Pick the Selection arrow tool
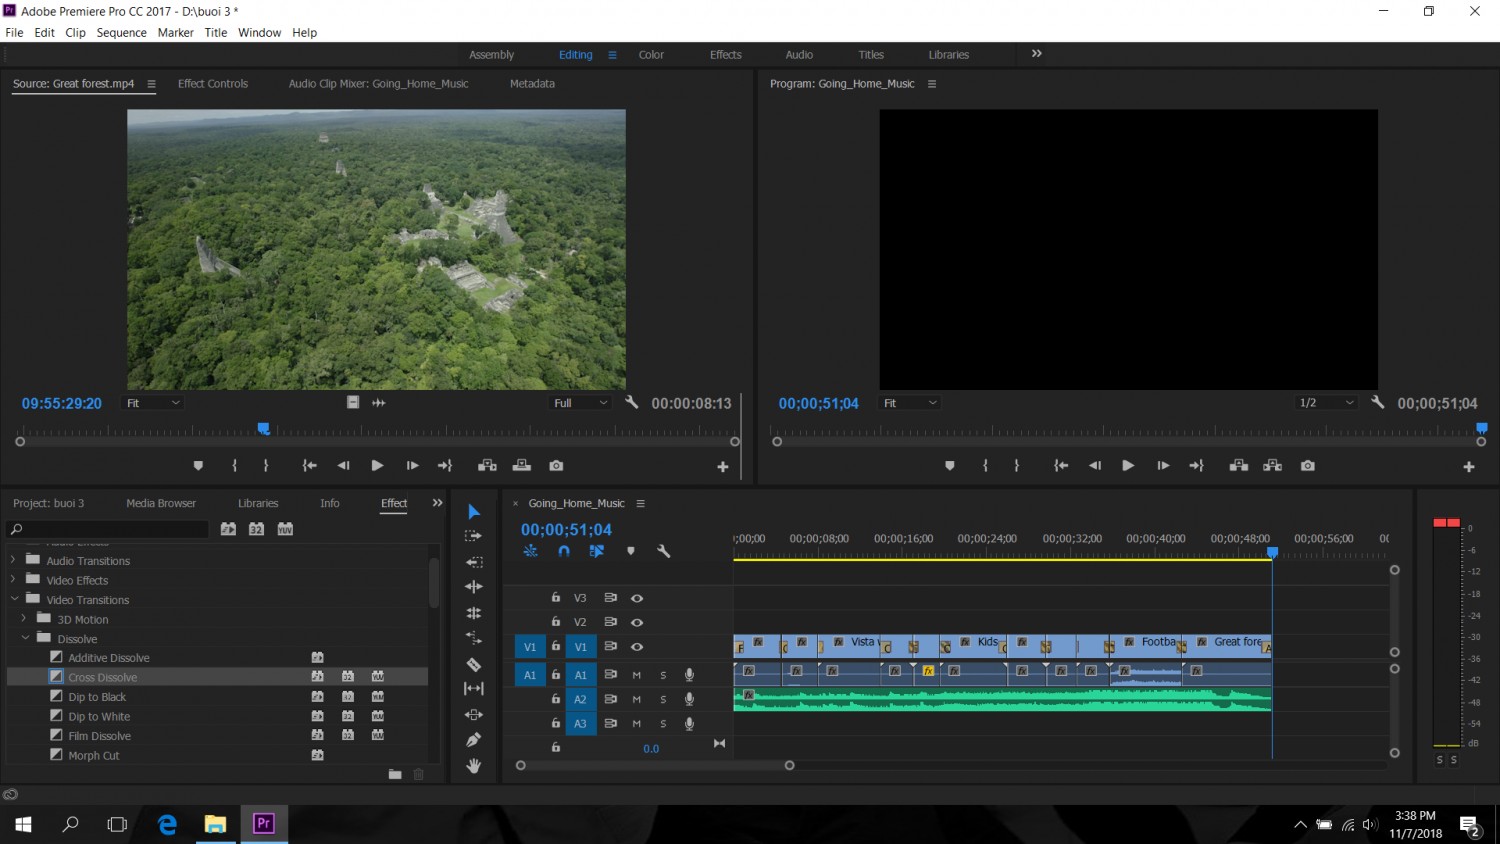The width and height of the screenshot is (1500, 844). tap(474, 512)
